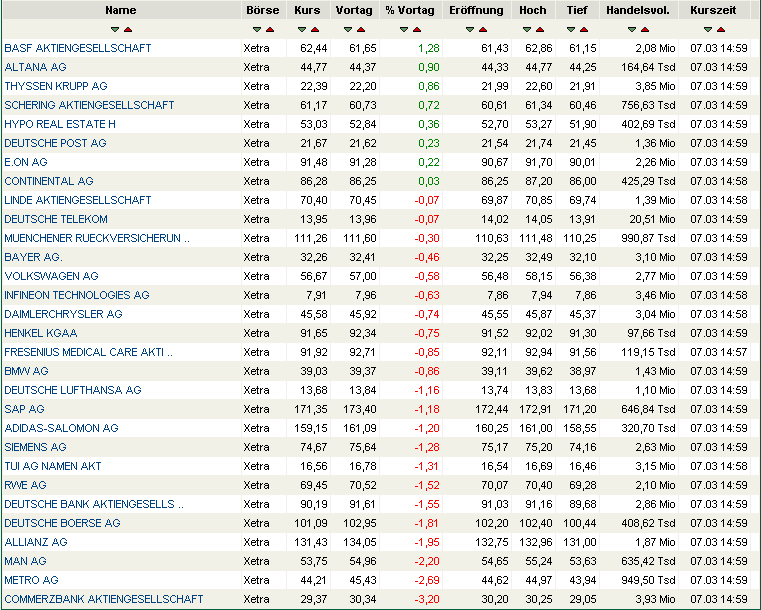Click red up sort arrow under Hoch
This screenshot has width=761, height=610.
coord(539,29)
